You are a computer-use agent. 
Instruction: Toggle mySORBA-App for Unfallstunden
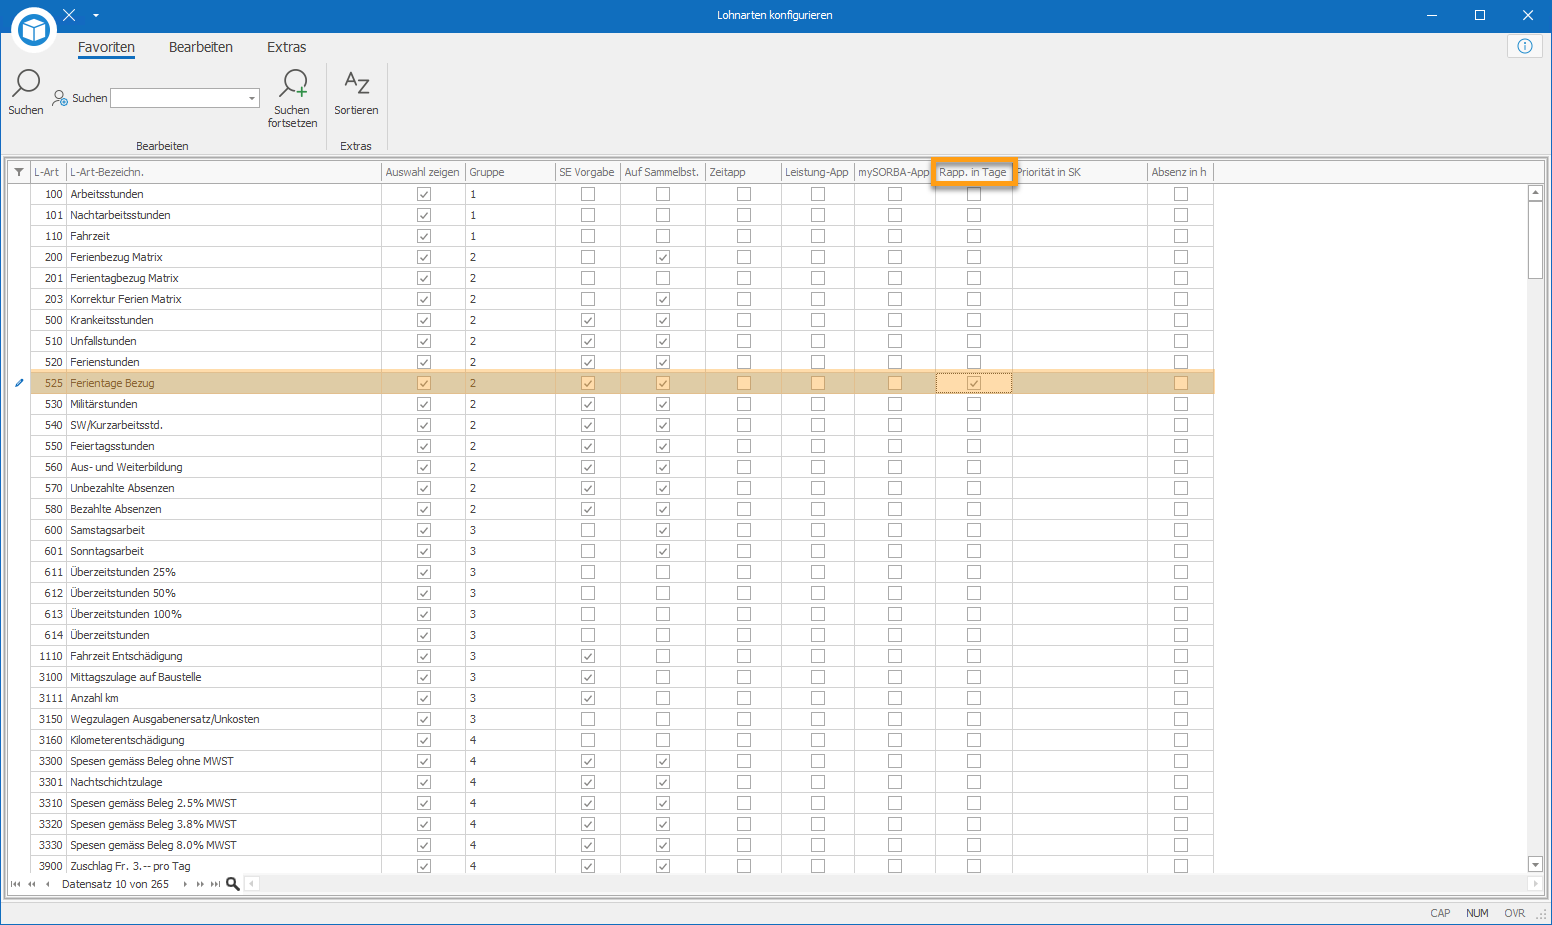[x=895, y=341]
